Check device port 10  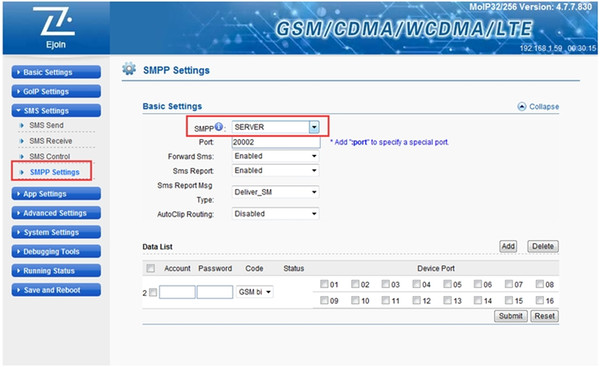(x=355, y=300)
